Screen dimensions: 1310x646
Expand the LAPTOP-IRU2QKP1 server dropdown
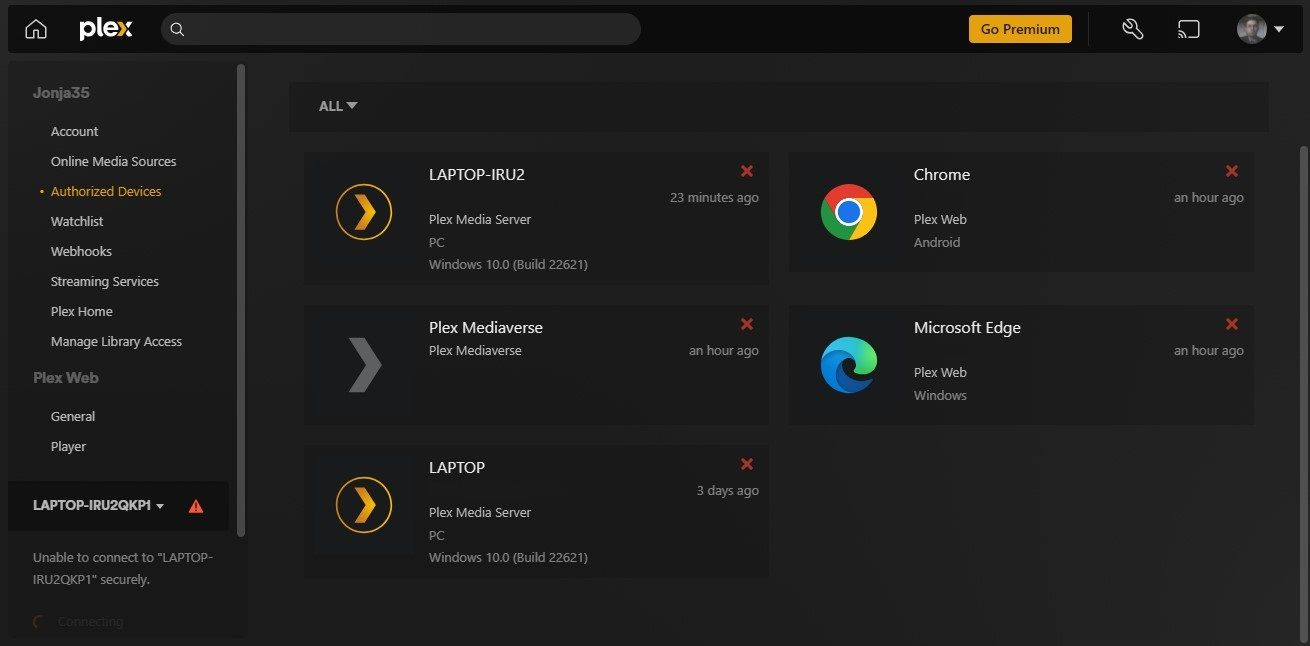[x=161, y=506]
